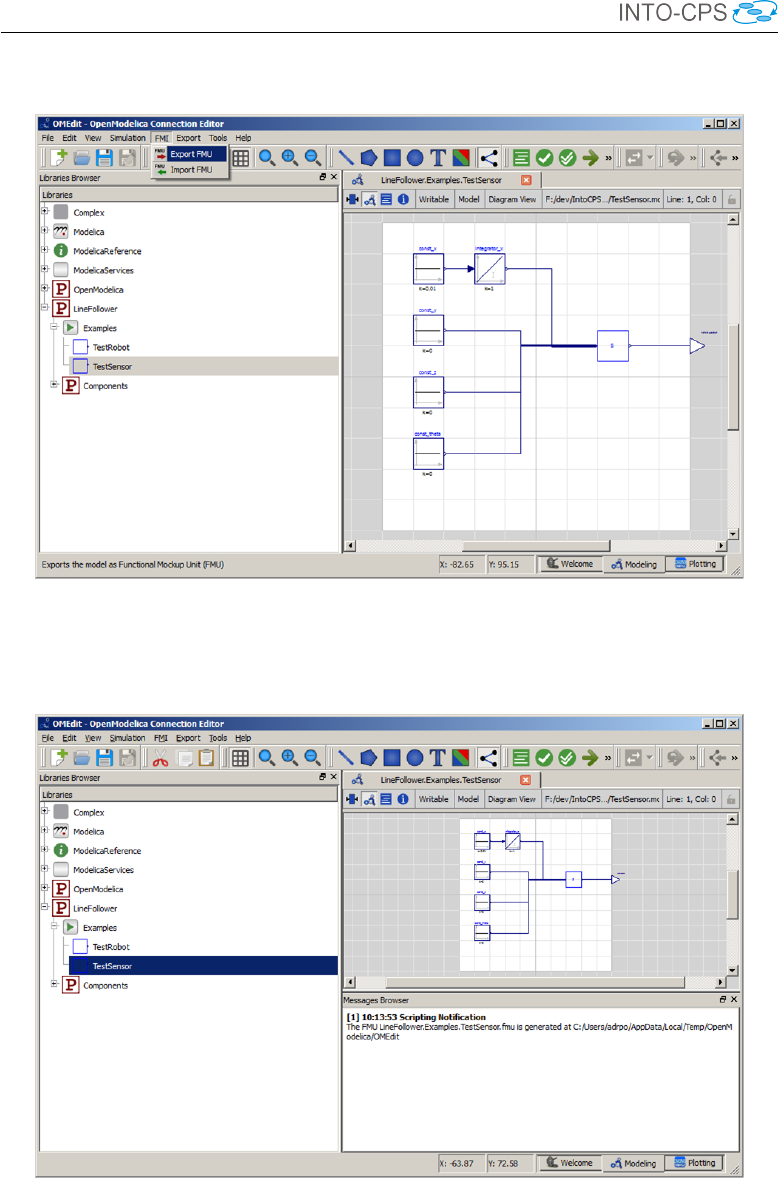Screen dimensions: 778x1178
Task: Click Check Model checkmark in Messages Browser window
Action: [x=544, y=758]
